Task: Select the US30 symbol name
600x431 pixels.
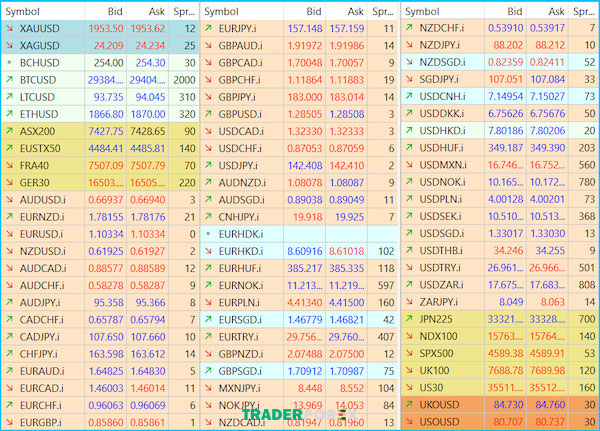Action: pyautogui.click(x=431, y=387)
